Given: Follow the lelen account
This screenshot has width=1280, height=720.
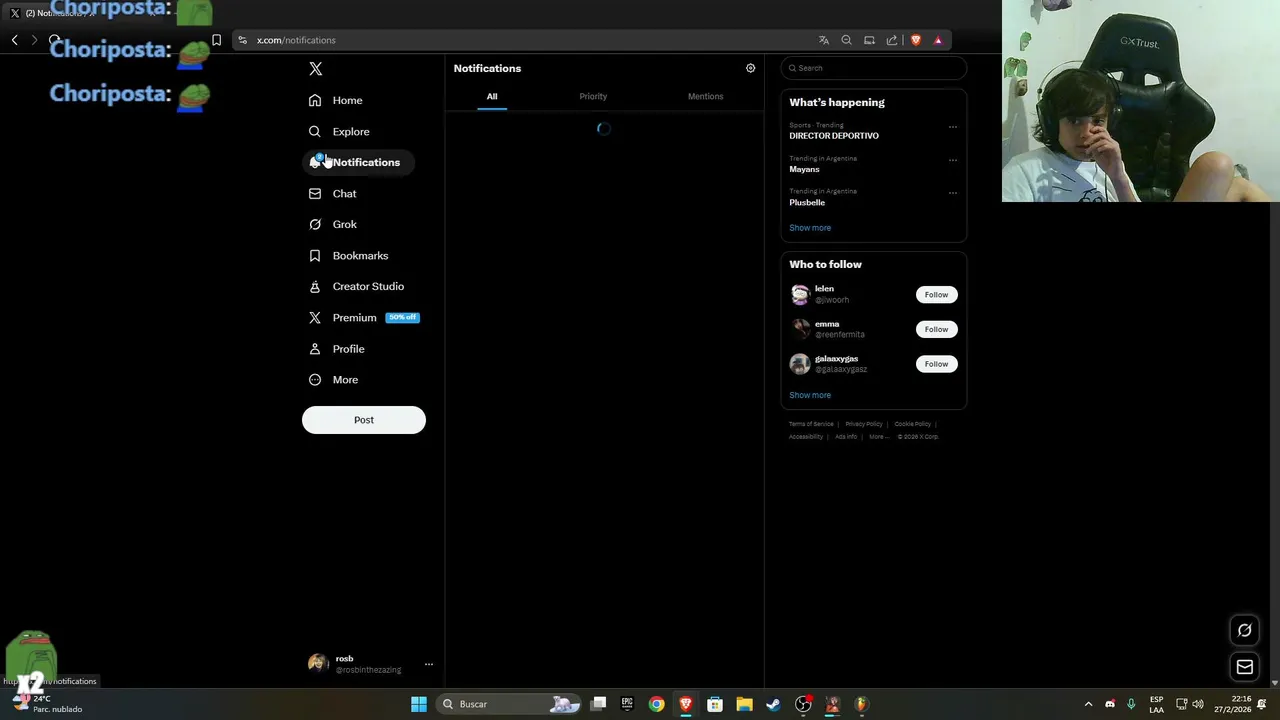Looking at the screenshot, I should [936, 294].
